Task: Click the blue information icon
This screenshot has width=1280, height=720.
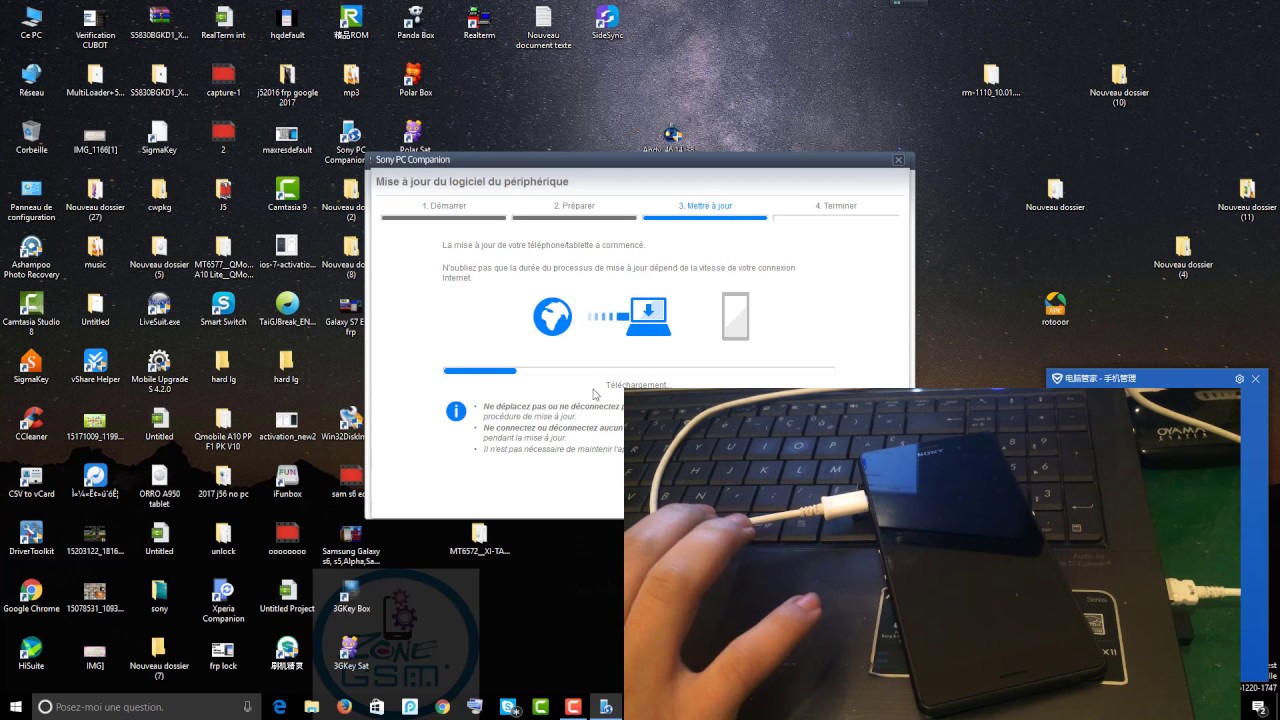Action: [455, 411]
